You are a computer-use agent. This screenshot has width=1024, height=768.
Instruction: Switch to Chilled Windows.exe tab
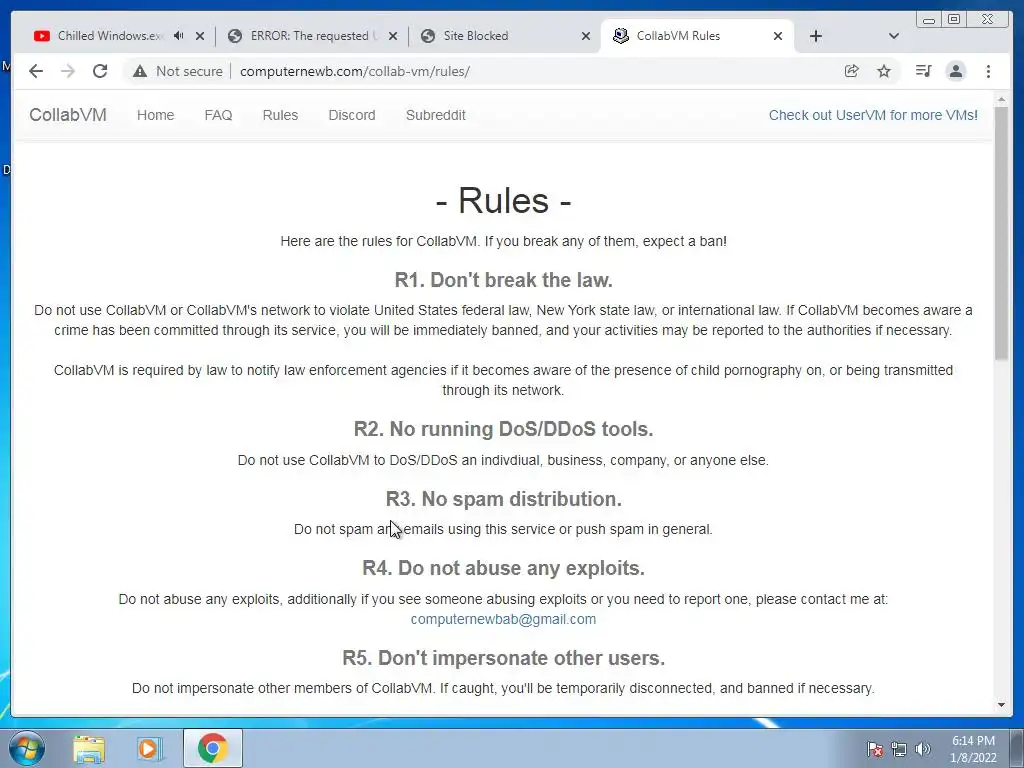[x=110, y=36]
